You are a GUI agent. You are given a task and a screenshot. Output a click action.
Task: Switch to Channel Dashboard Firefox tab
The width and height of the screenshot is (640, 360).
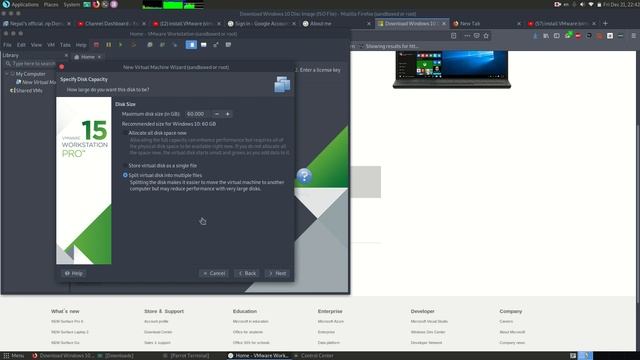pyautogui.click(x=111, y=24)
